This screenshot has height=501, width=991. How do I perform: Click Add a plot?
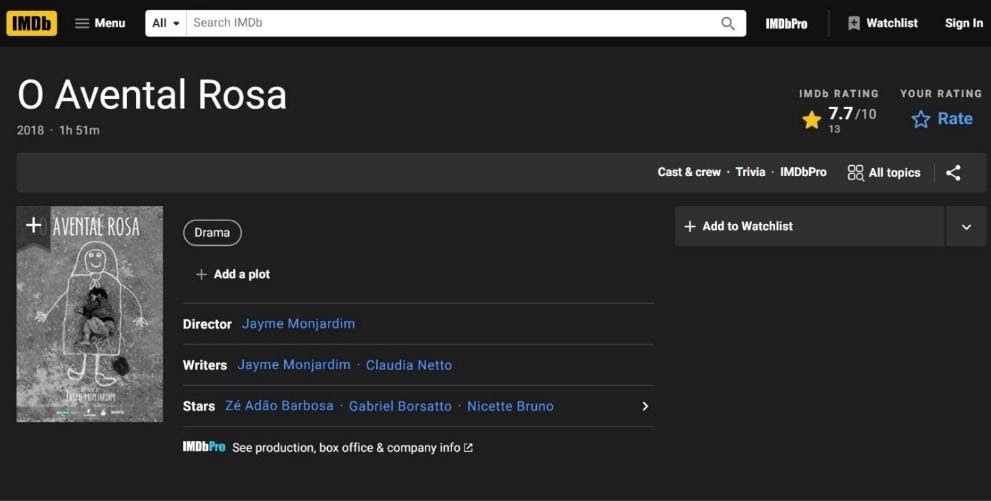tap(233, 274)
